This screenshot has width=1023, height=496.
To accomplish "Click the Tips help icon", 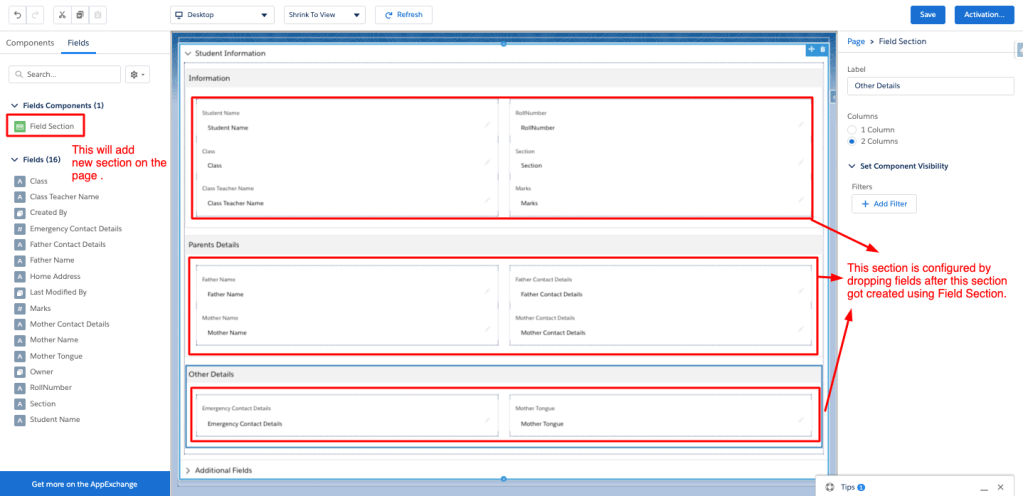I will click(x=829, y=487).
